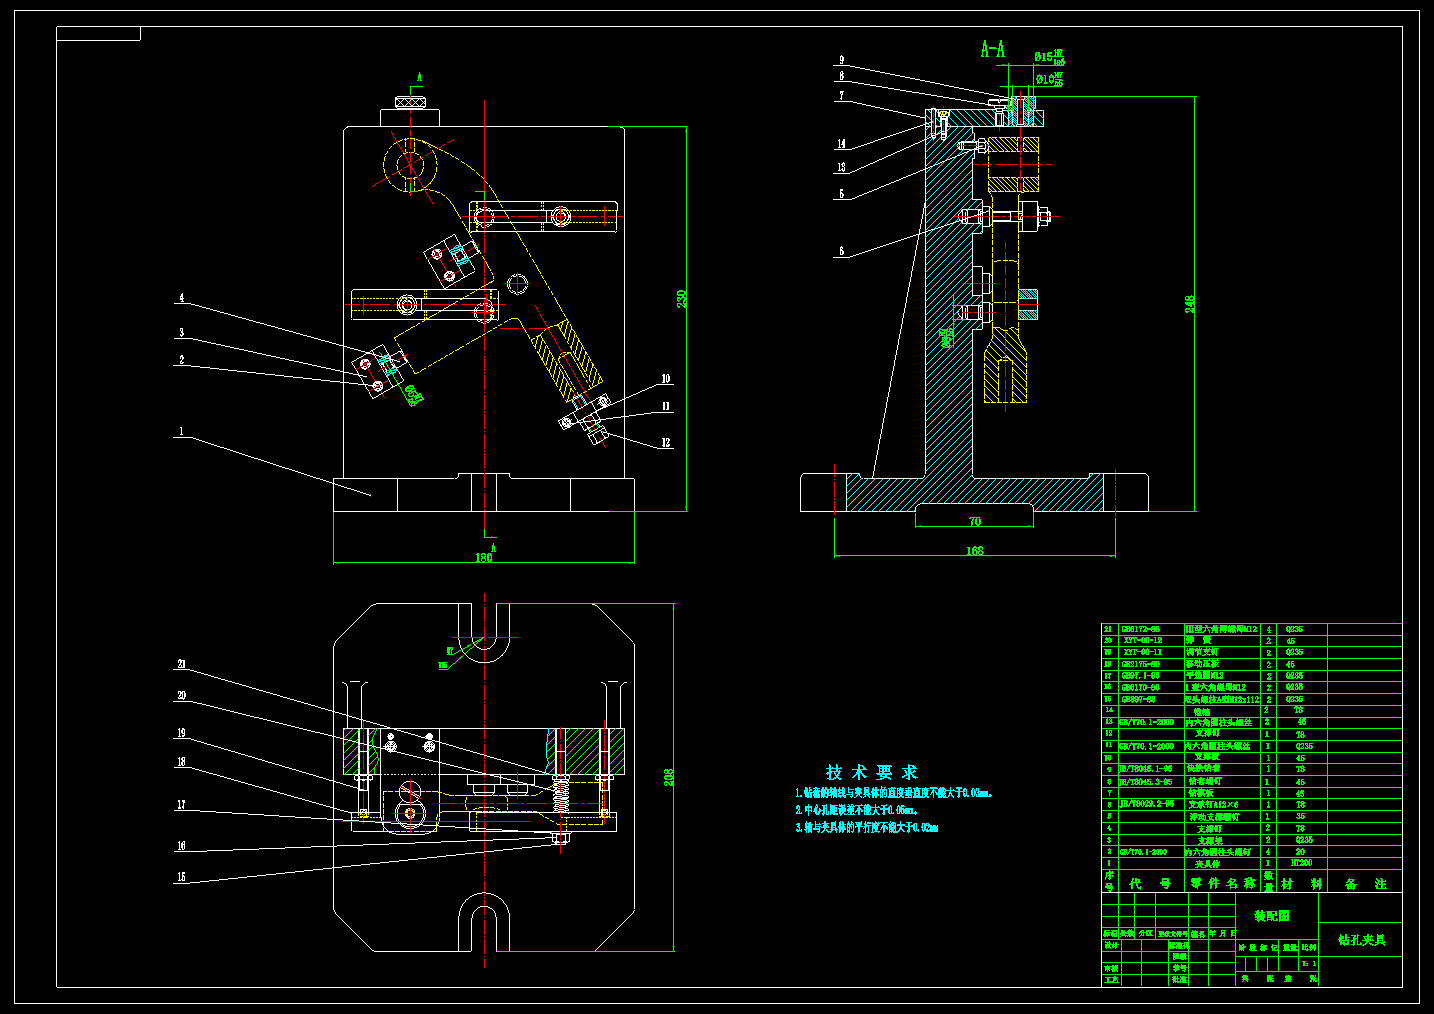Click balloon number '21' in plan view
Screen dimensions: 1434x1014
coord(181,664)
